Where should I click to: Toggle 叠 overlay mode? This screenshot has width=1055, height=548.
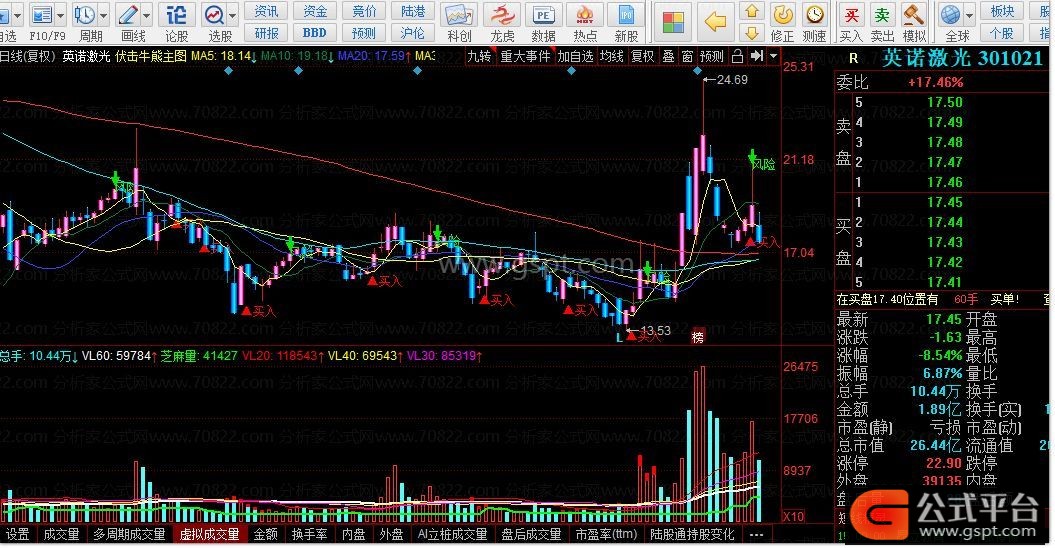coord(668,57)
